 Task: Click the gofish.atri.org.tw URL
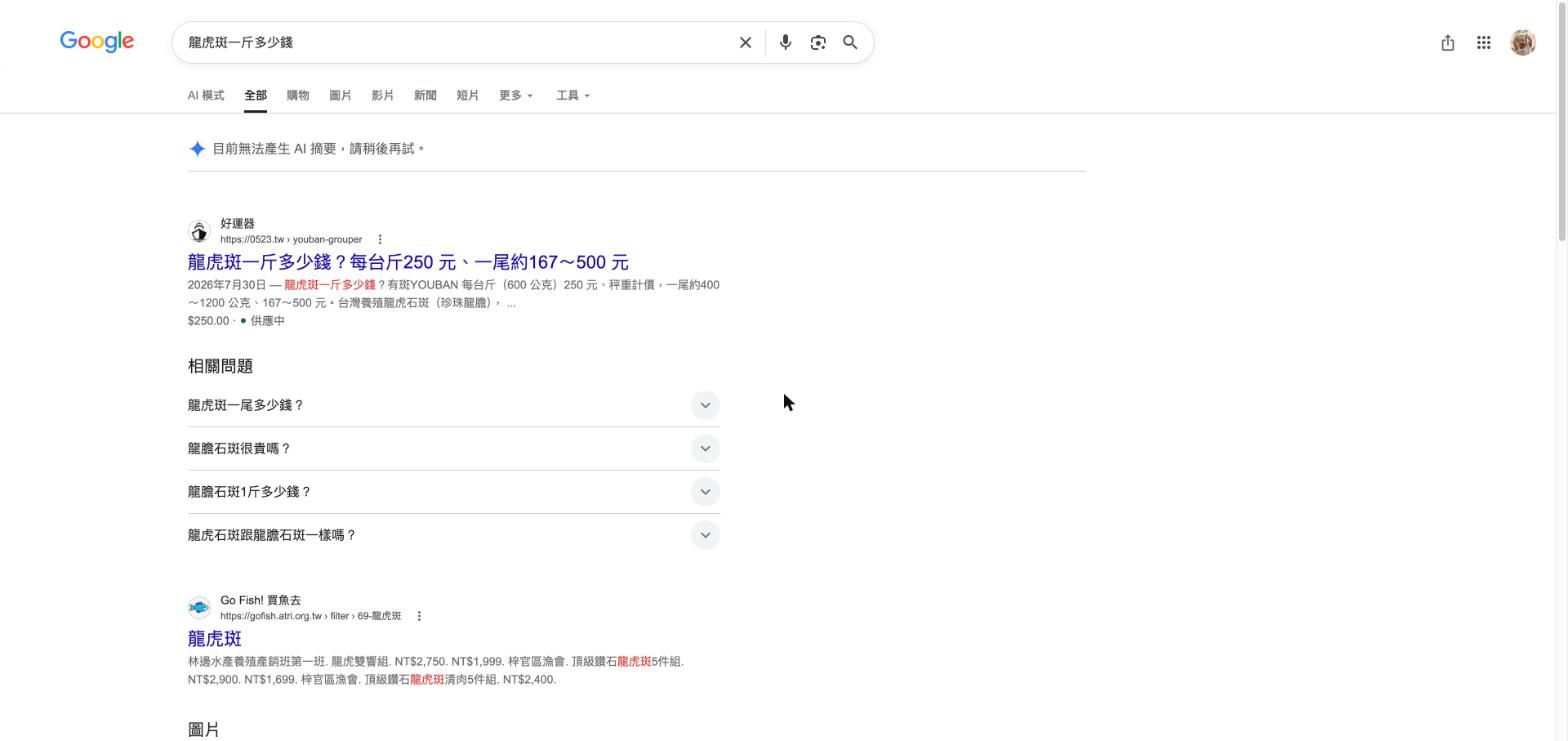(310, 616)
